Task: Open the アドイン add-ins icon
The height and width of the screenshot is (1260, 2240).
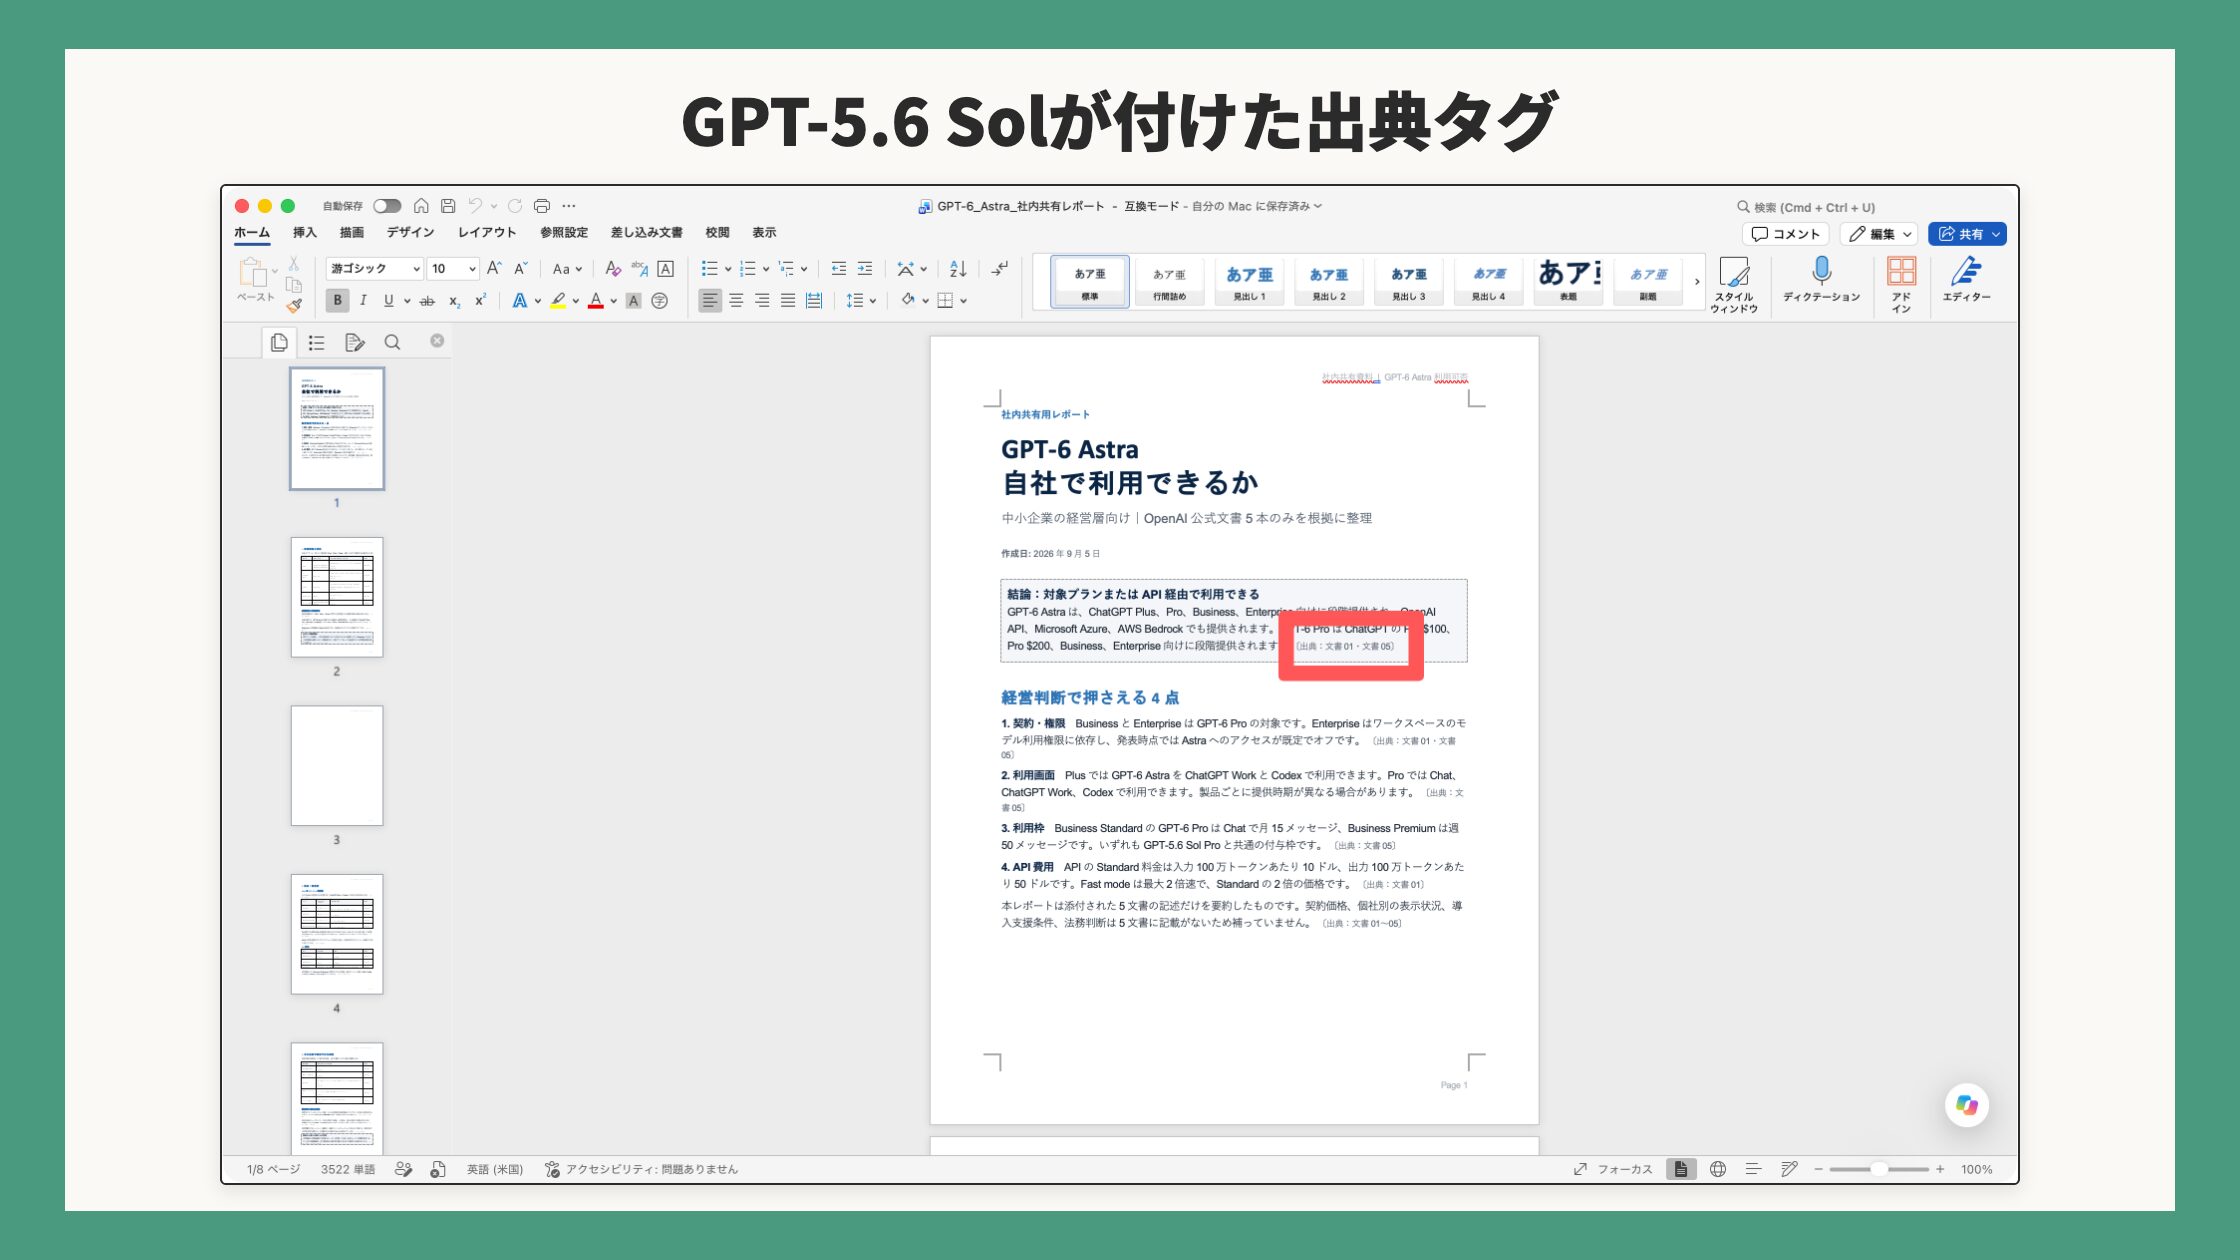Action: pyautogui.click(x=1901, y=284)
